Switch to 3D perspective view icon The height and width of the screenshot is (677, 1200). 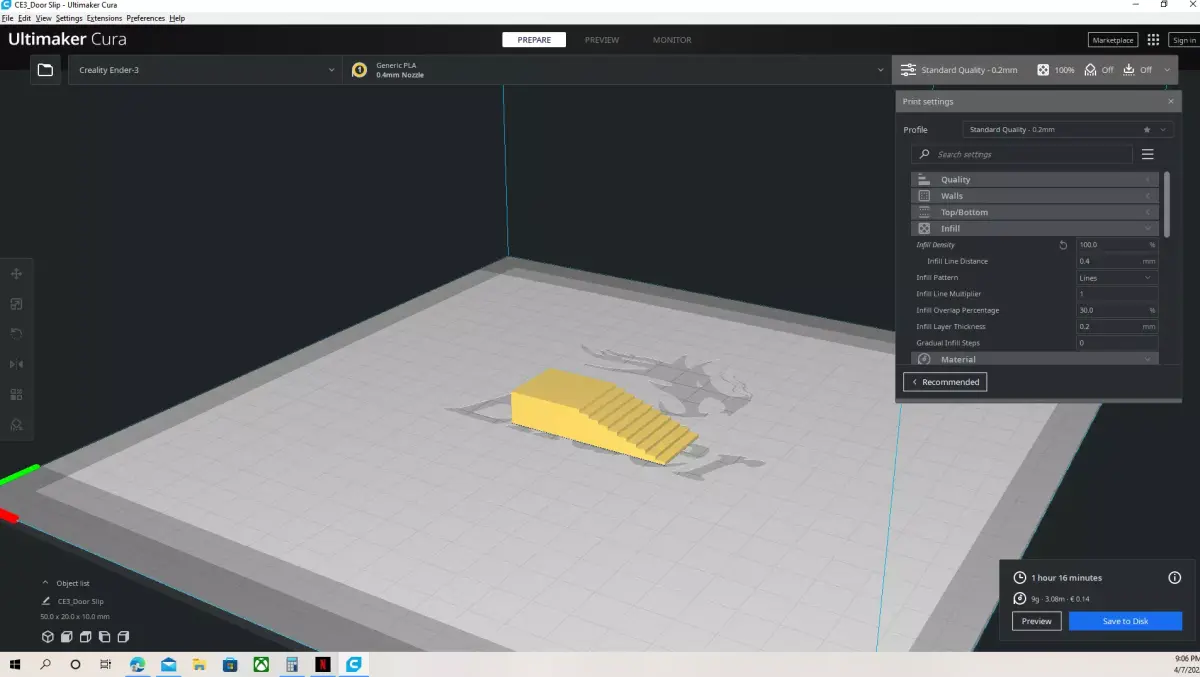[47, 637]
